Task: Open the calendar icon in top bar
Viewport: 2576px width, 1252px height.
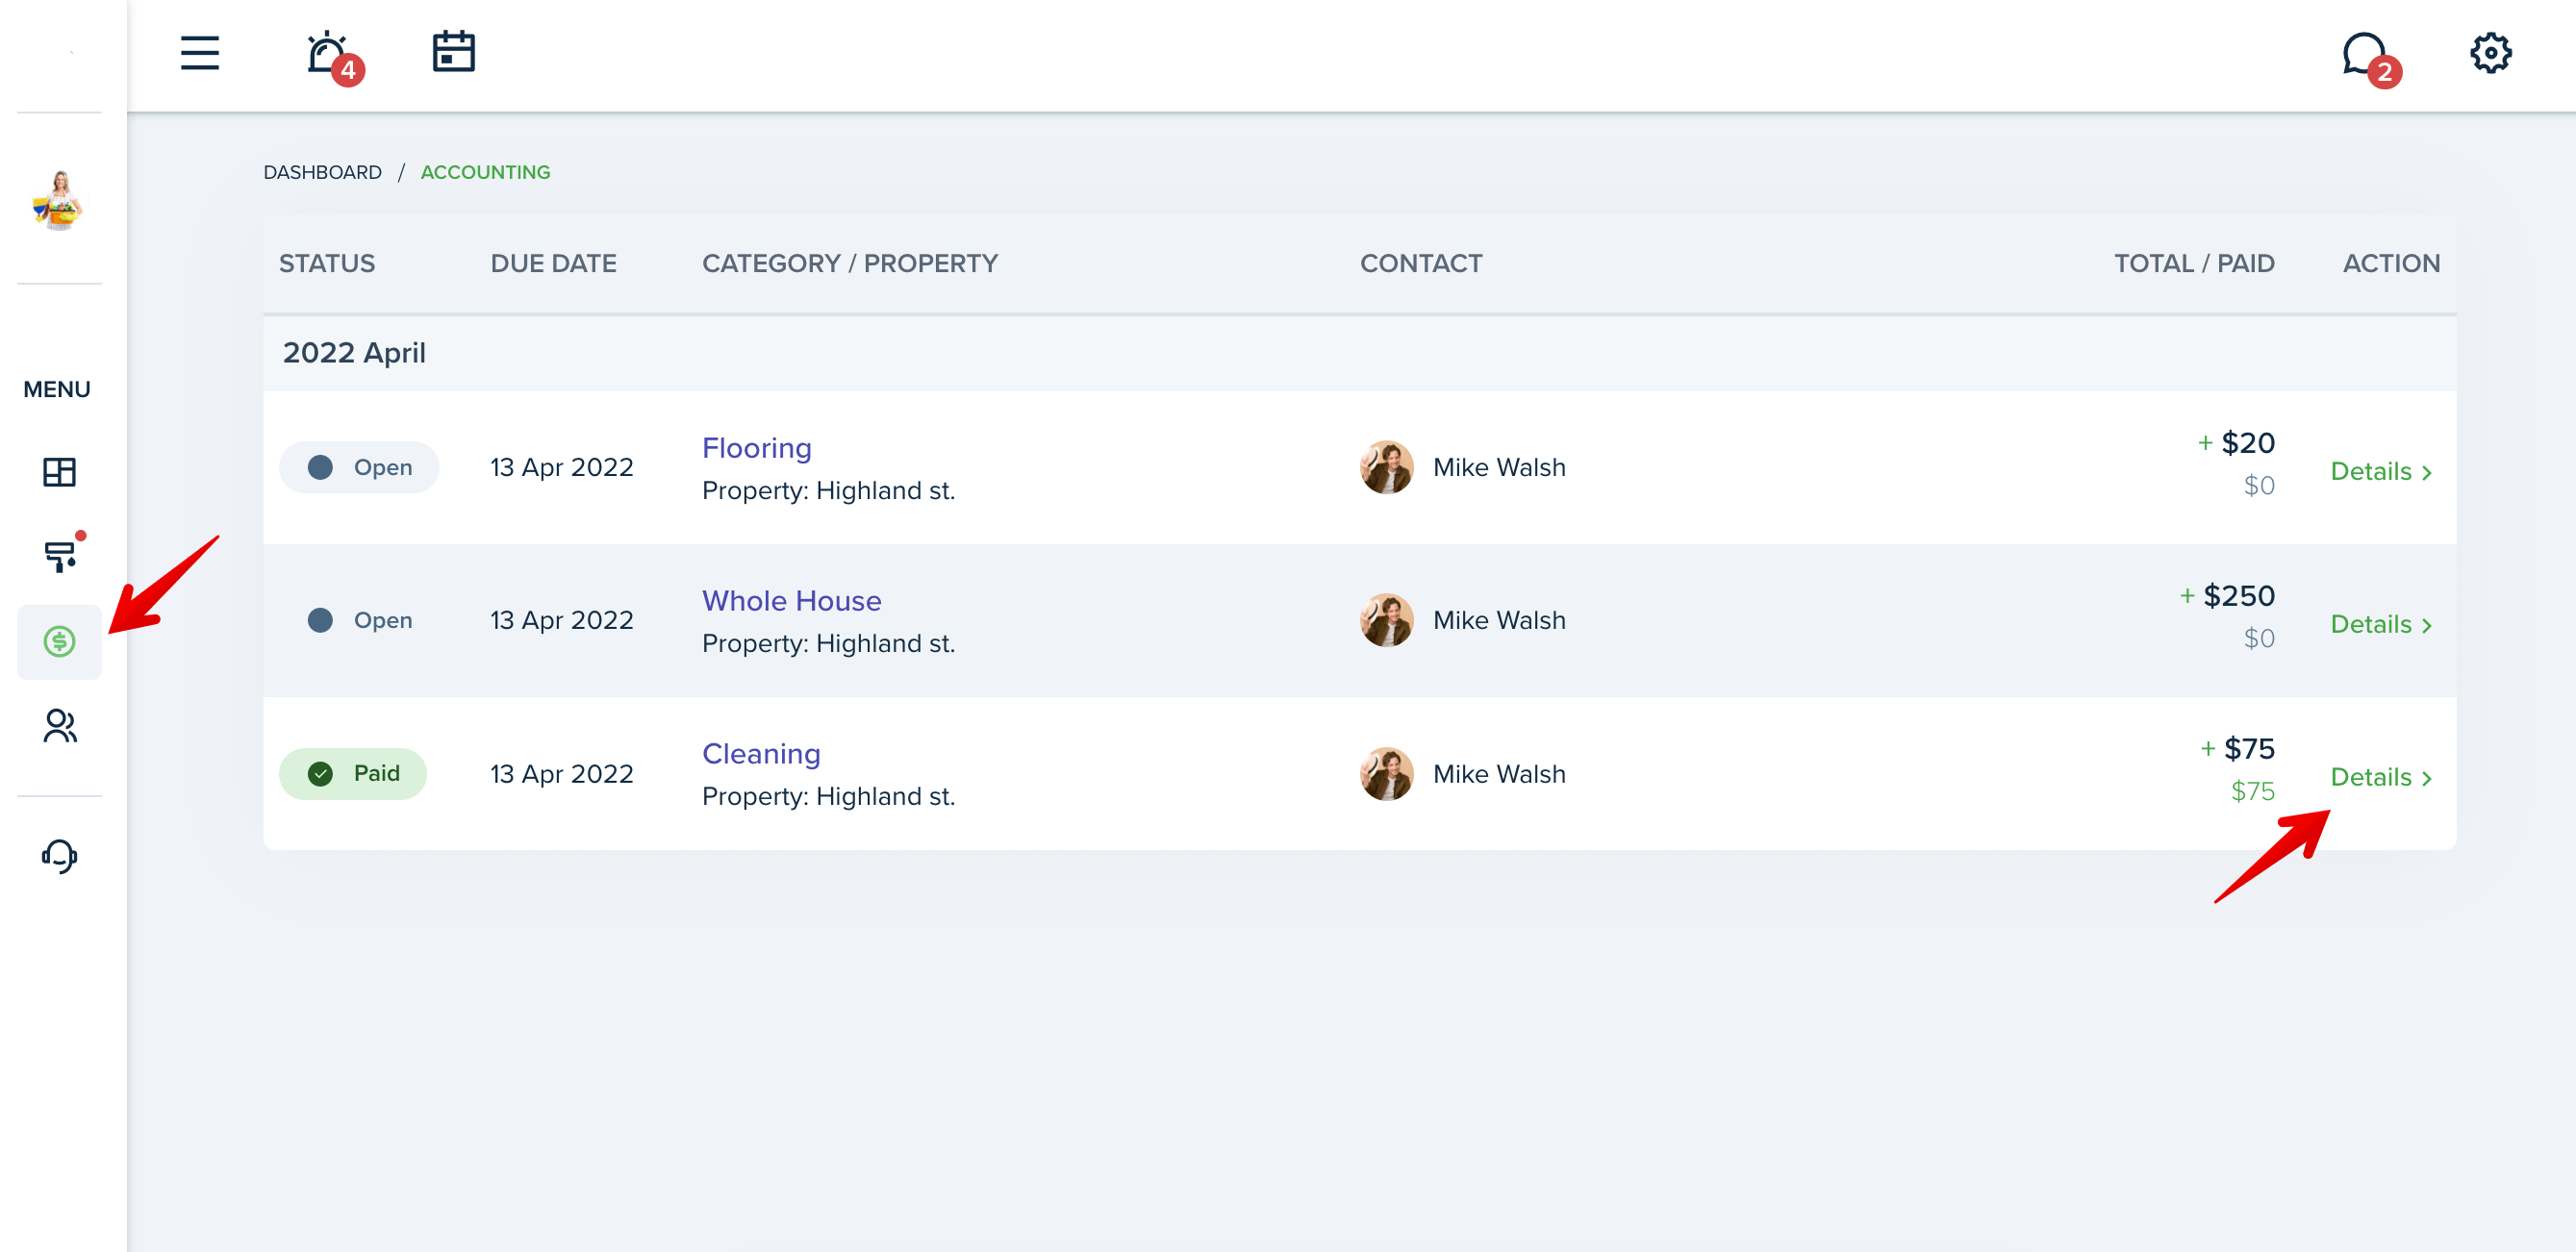Action: pyautogui.click(x=453, y=52)
